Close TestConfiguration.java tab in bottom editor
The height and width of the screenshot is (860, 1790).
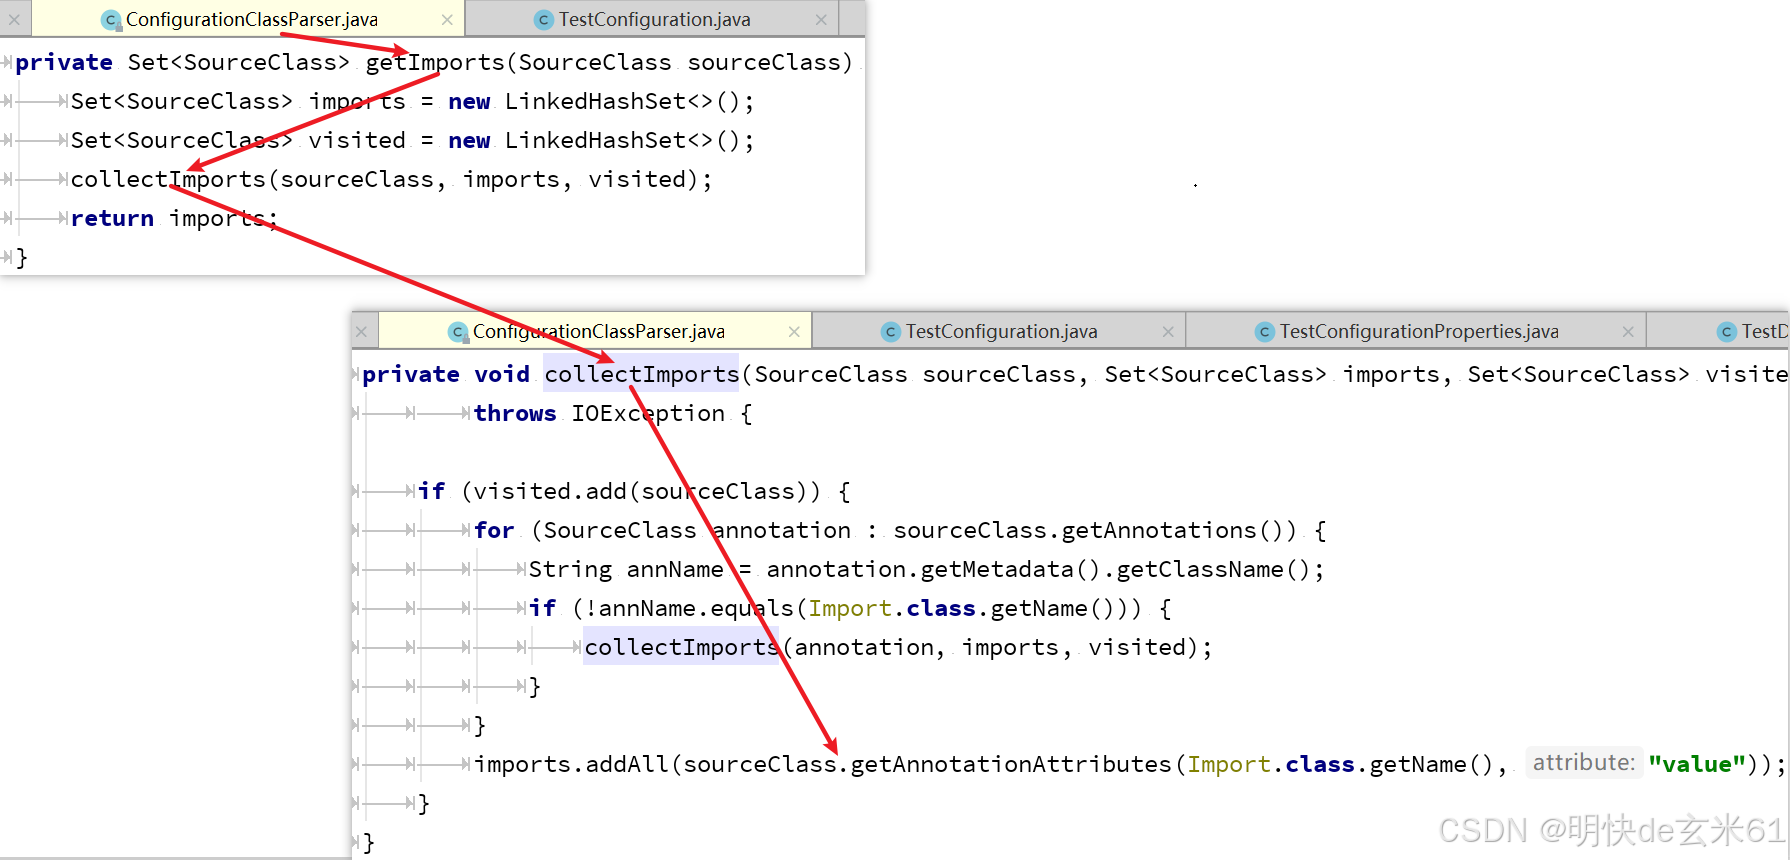click(x=1168, y=332)
